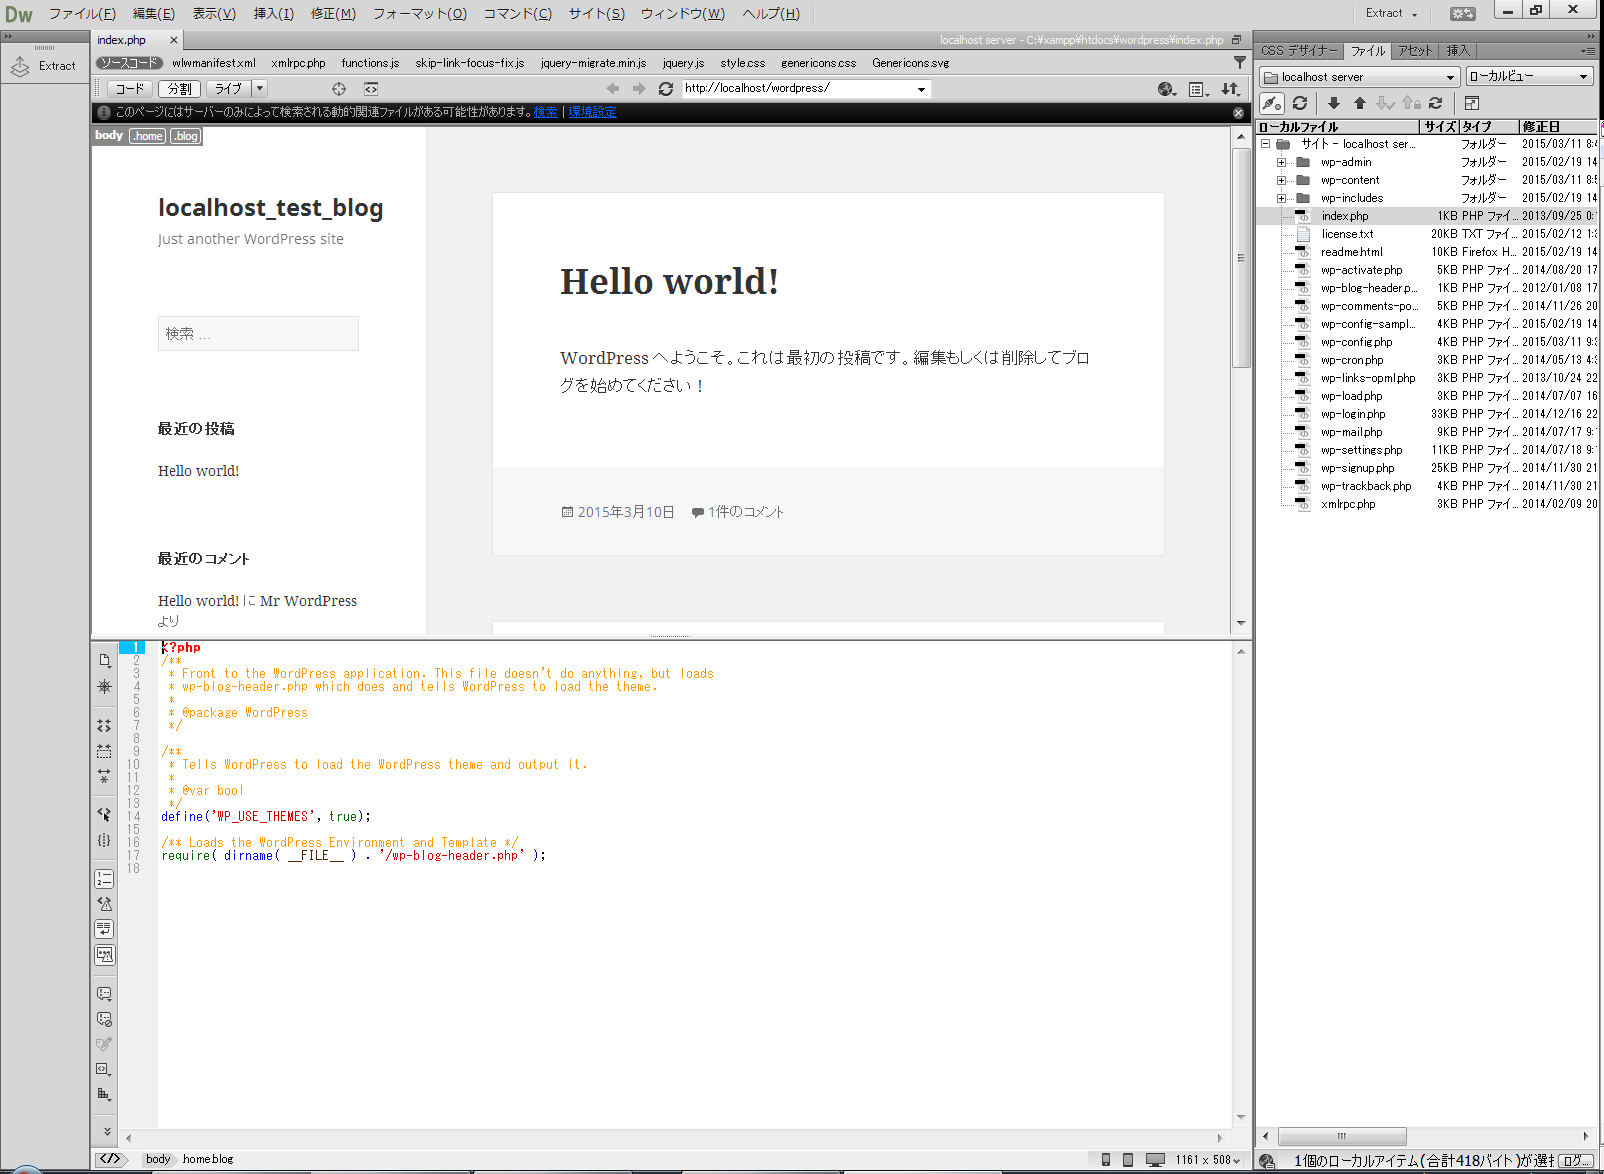Screen dimensions: 1604x1174
Task: Toggle Live view (ライブ)
Action: point(229,89)
